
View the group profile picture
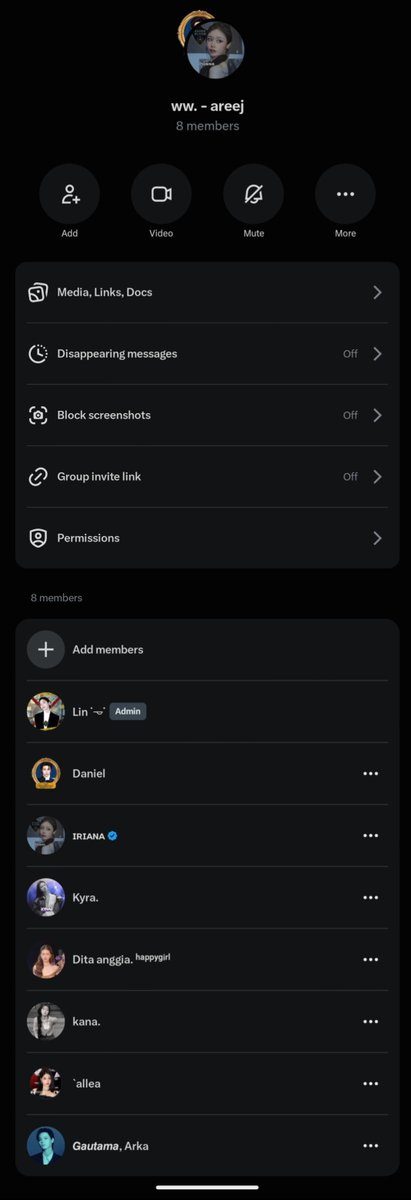[x=214, y=49]
